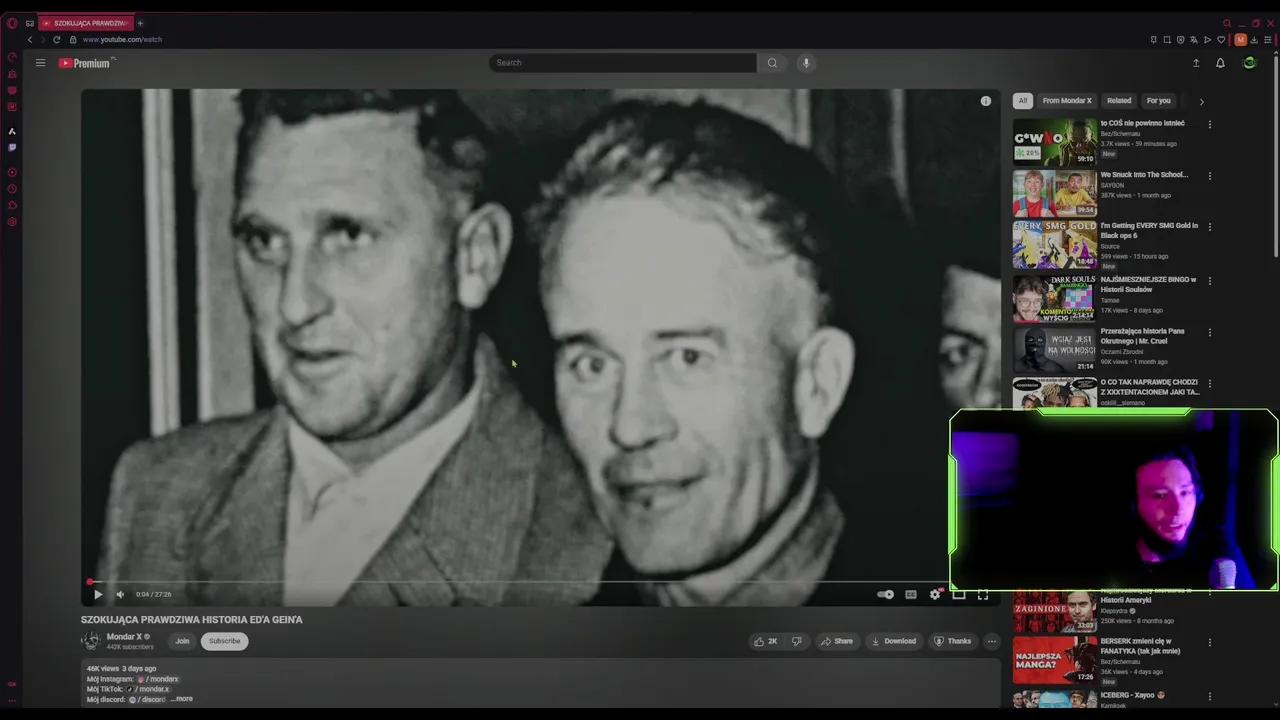The width and height of the screenshot is (1280, 720).
Task: Open 'to COŚ nie powinno istnieć' thumbnail
Action: click(x=1055, y=142)
